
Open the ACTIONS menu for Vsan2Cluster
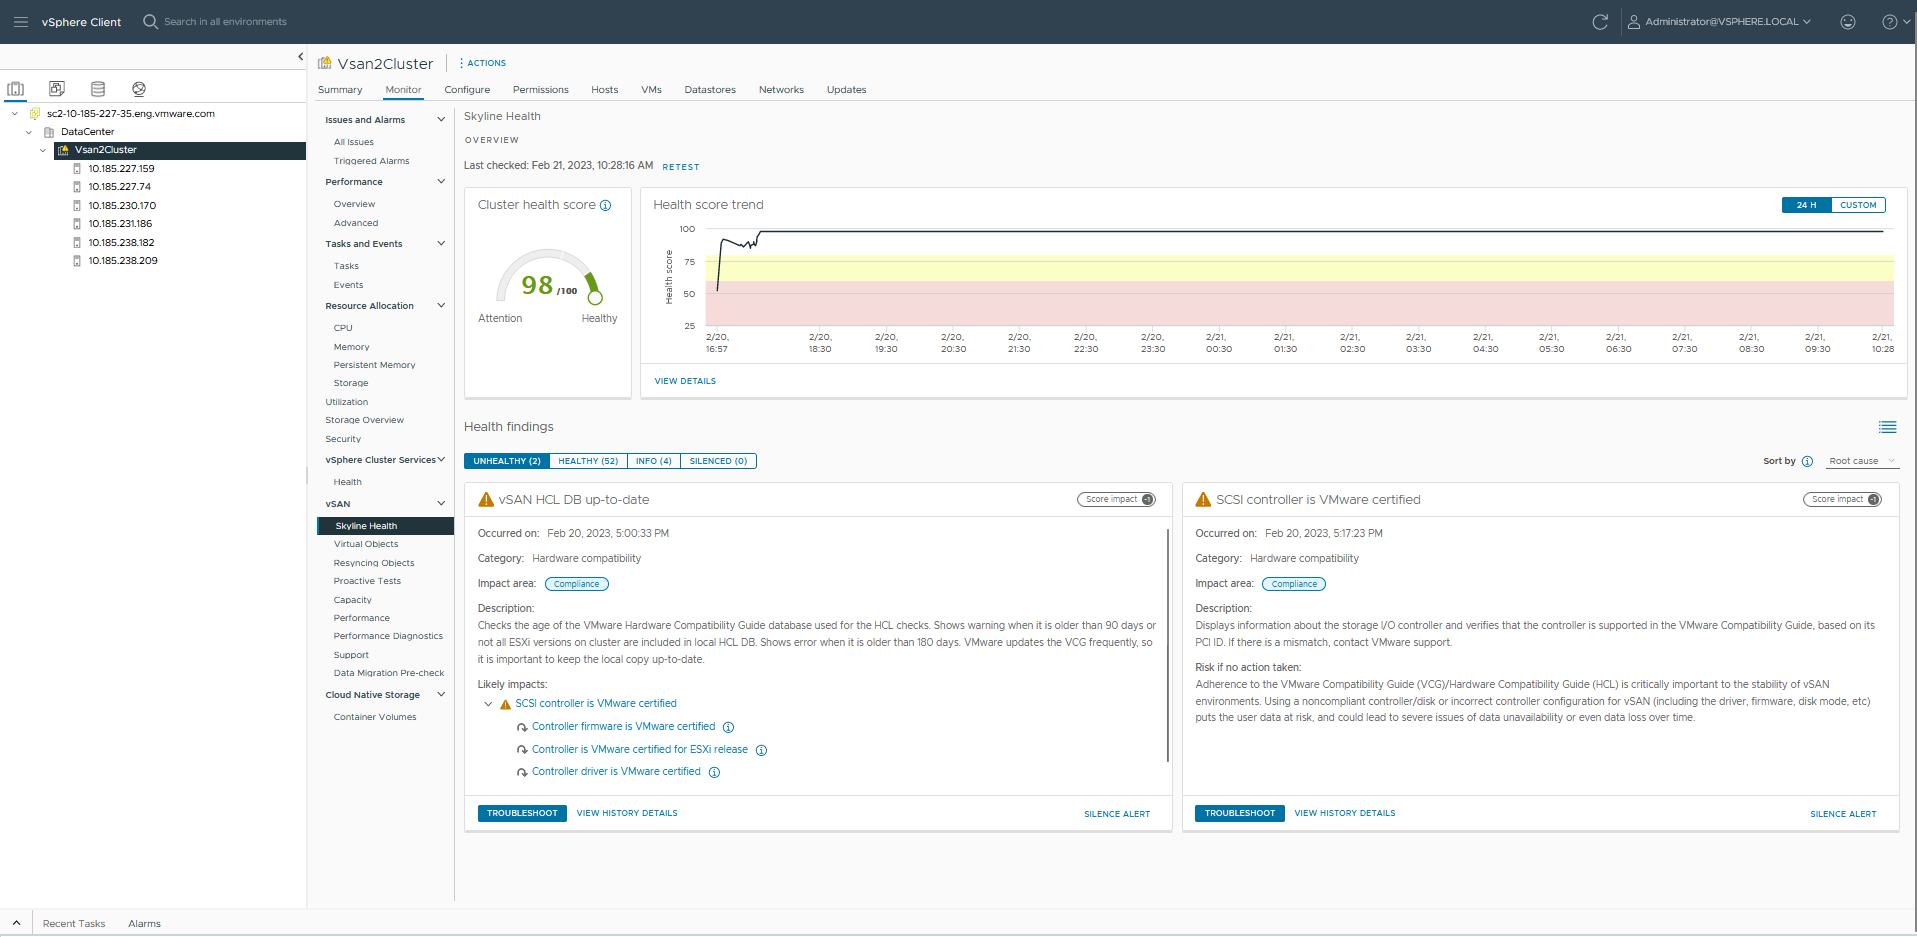pyautogui.click(x=483, y=63)
